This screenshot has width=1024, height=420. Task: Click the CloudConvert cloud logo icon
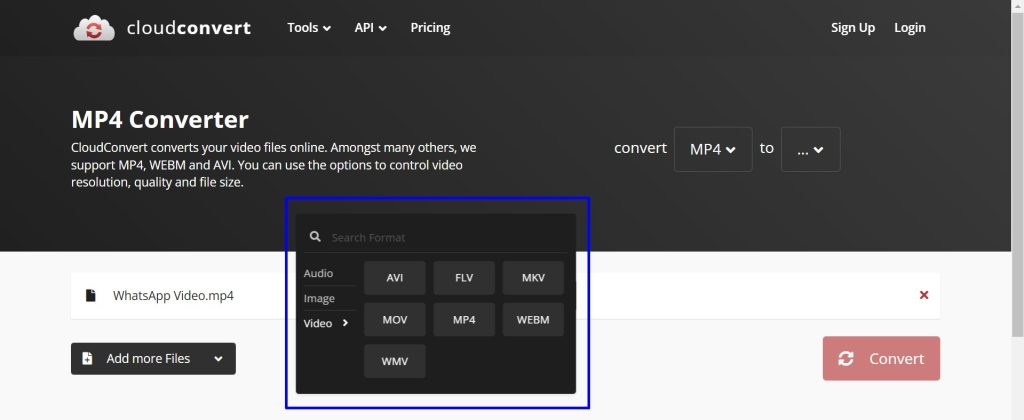pyautogui.click(x=94, y=28)
